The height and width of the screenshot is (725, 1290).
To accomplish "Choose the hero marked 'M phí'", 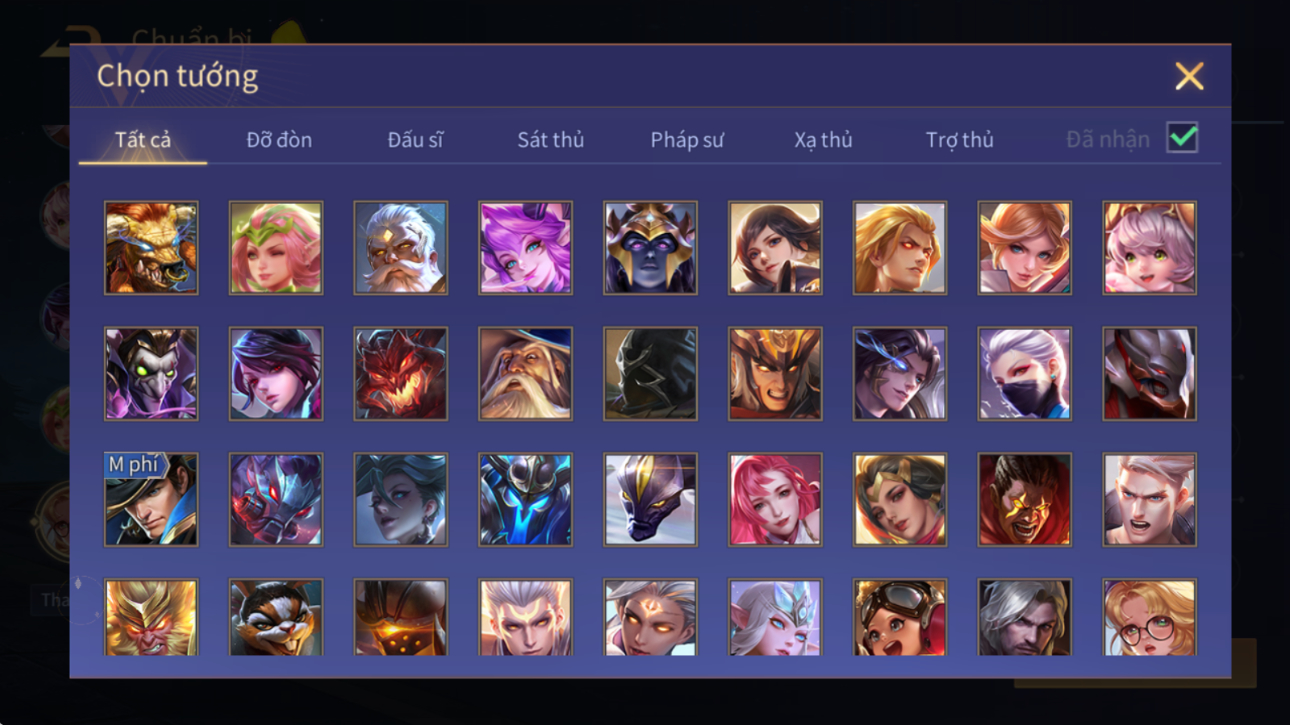I will 151,500.
